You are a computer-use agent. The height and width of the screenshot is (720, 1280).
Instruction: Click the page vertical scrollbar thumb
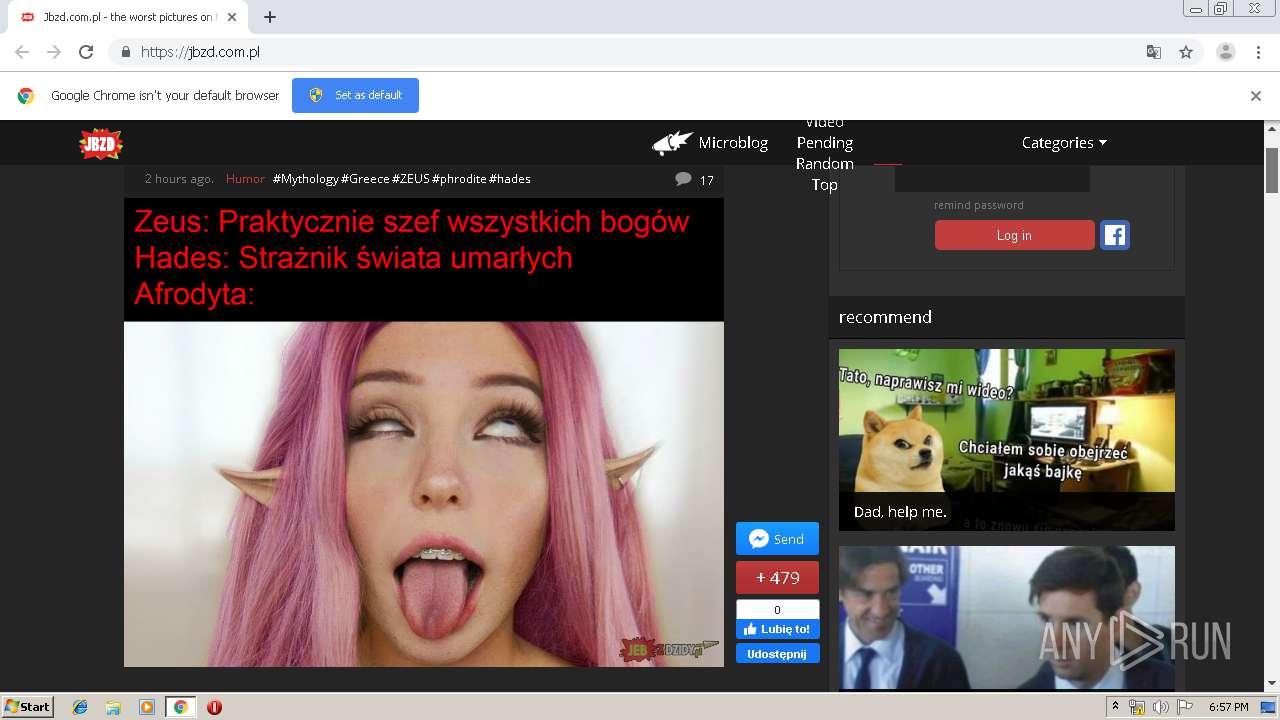click(1272, 170)
